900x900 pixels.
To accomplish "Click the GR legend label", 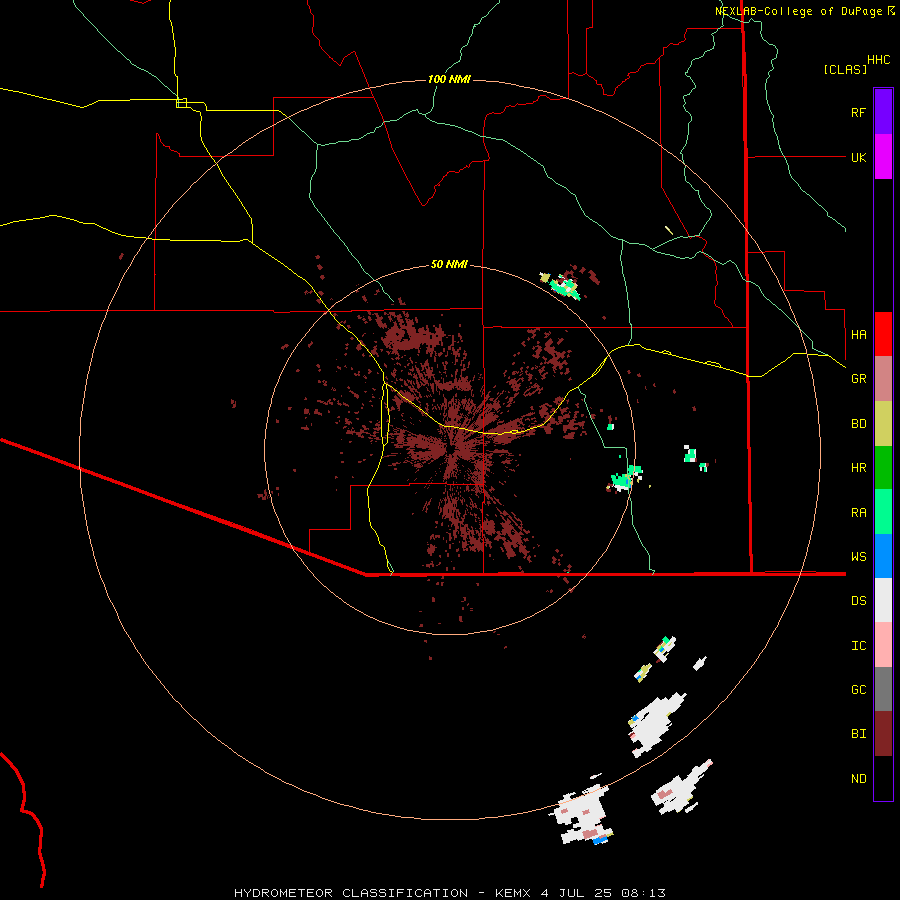I will coord(858,379).
